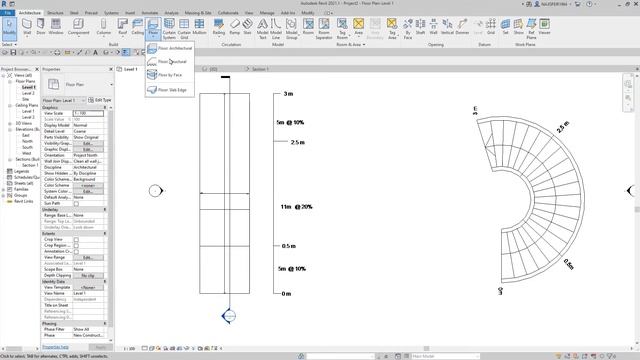Collapse the Graphics properties section
The image size is (640, 360).
point(105,107)
